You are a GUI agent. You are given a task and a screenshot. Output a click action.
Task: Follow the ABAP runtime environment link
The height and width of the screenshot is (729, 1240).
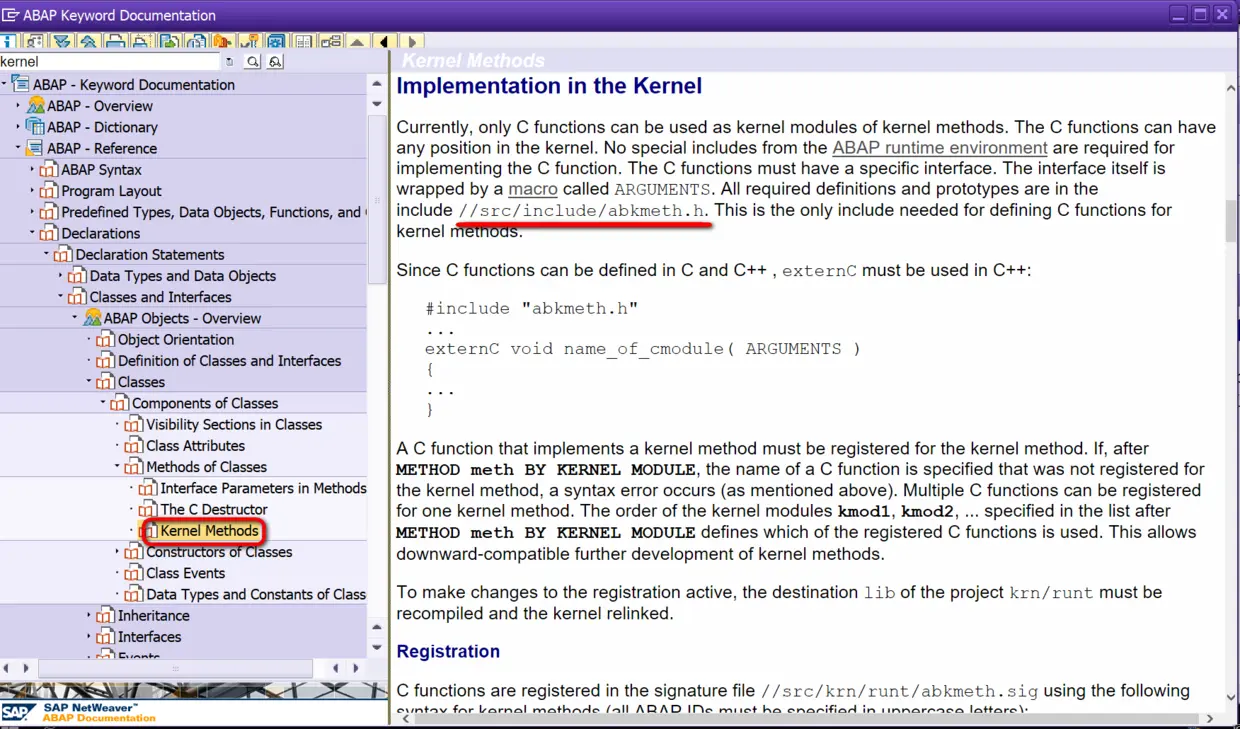(940, 148)
